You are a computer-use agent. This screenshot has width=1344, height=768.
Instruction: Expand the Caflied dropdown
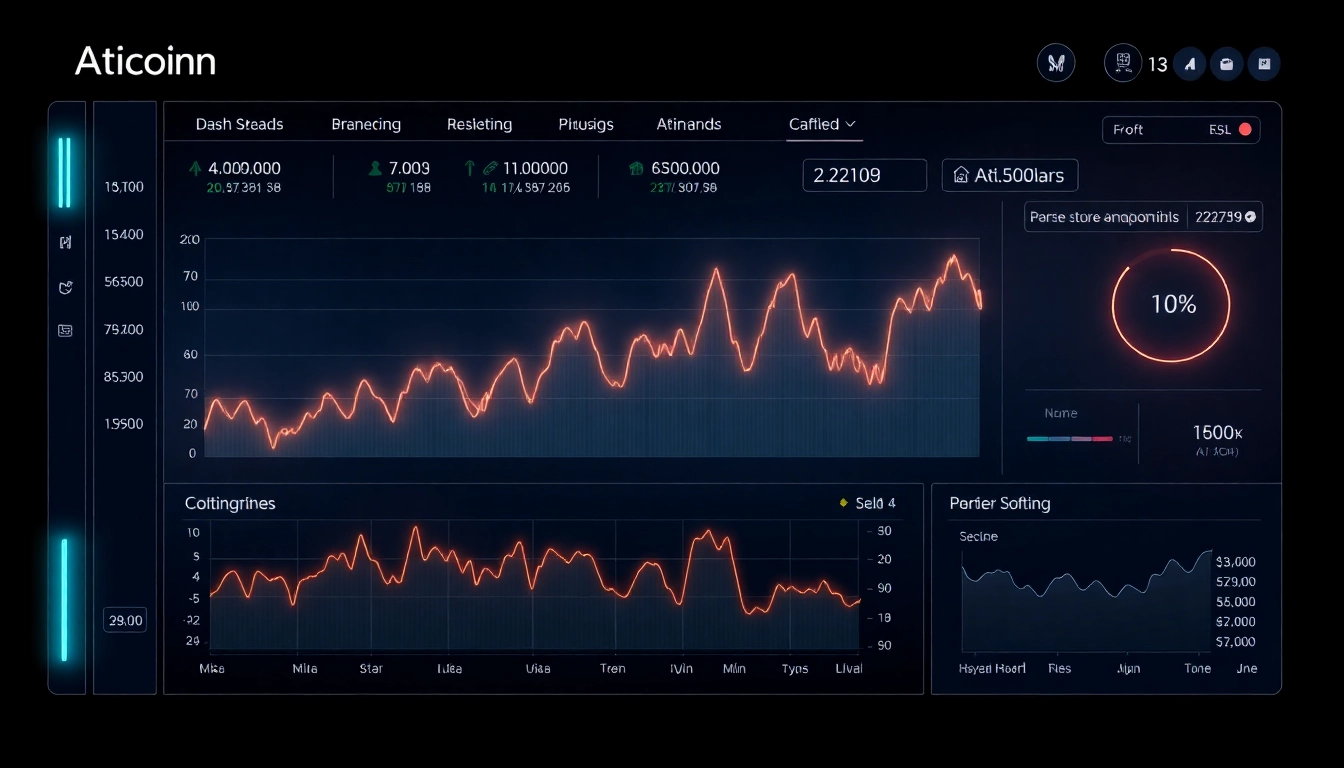point(823,124)
